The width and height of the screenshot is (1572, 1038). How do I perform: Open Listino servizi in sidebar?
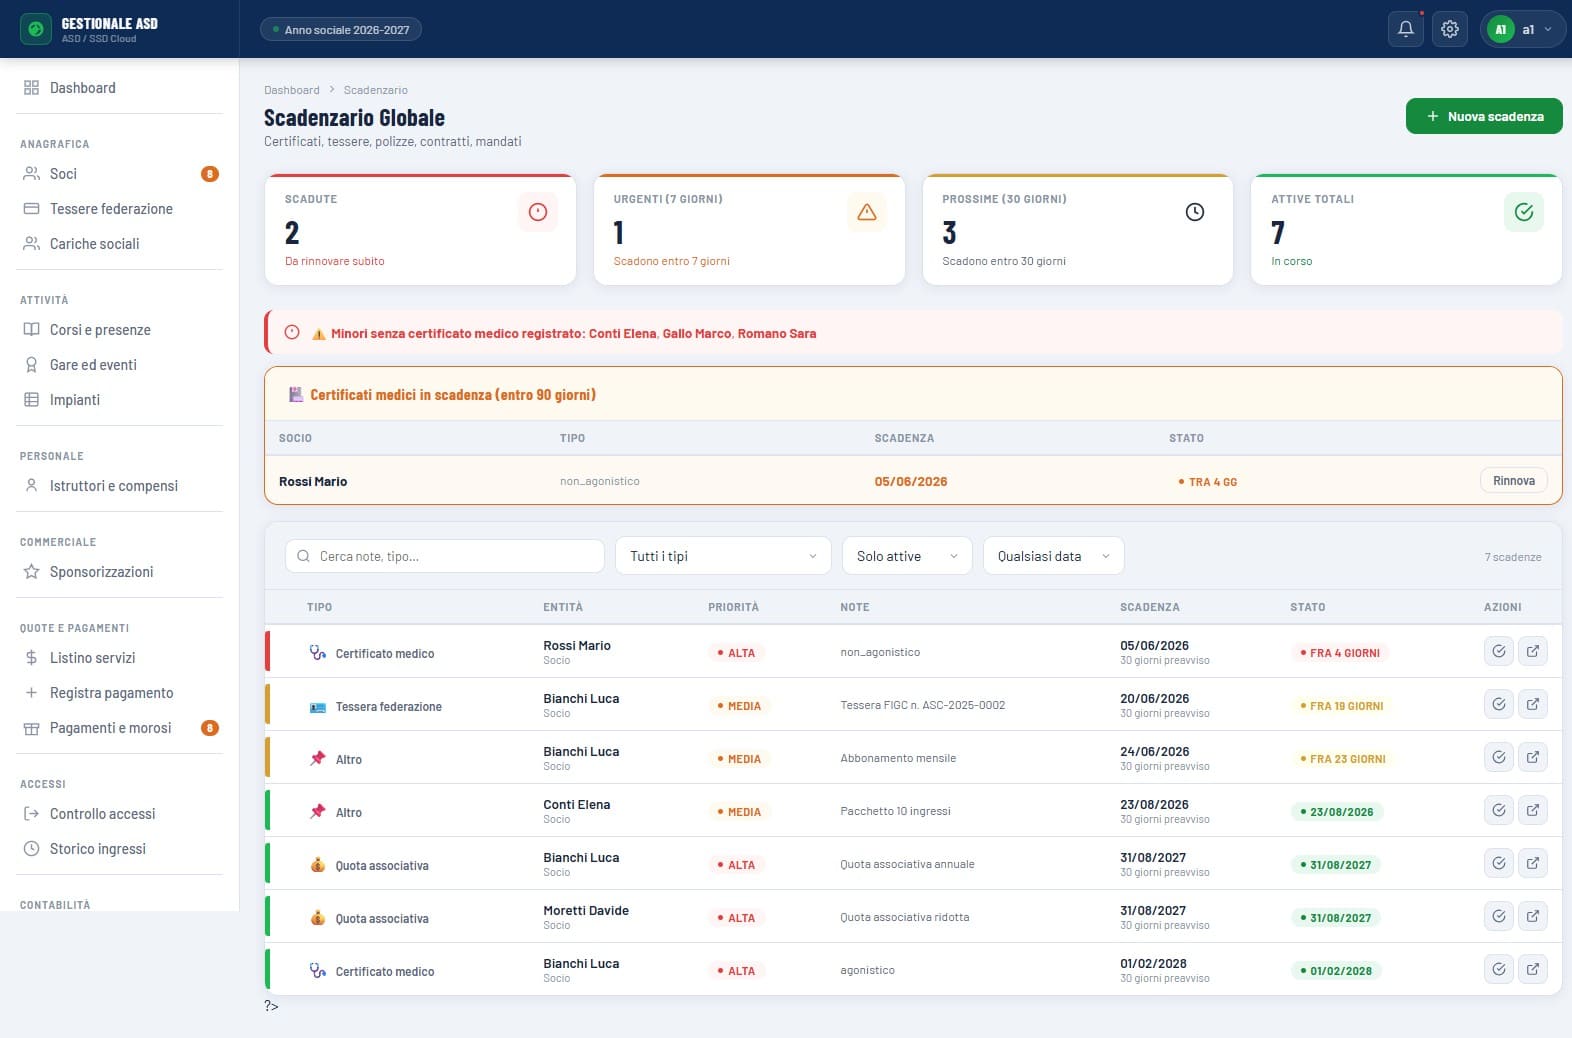coord(120,658)
